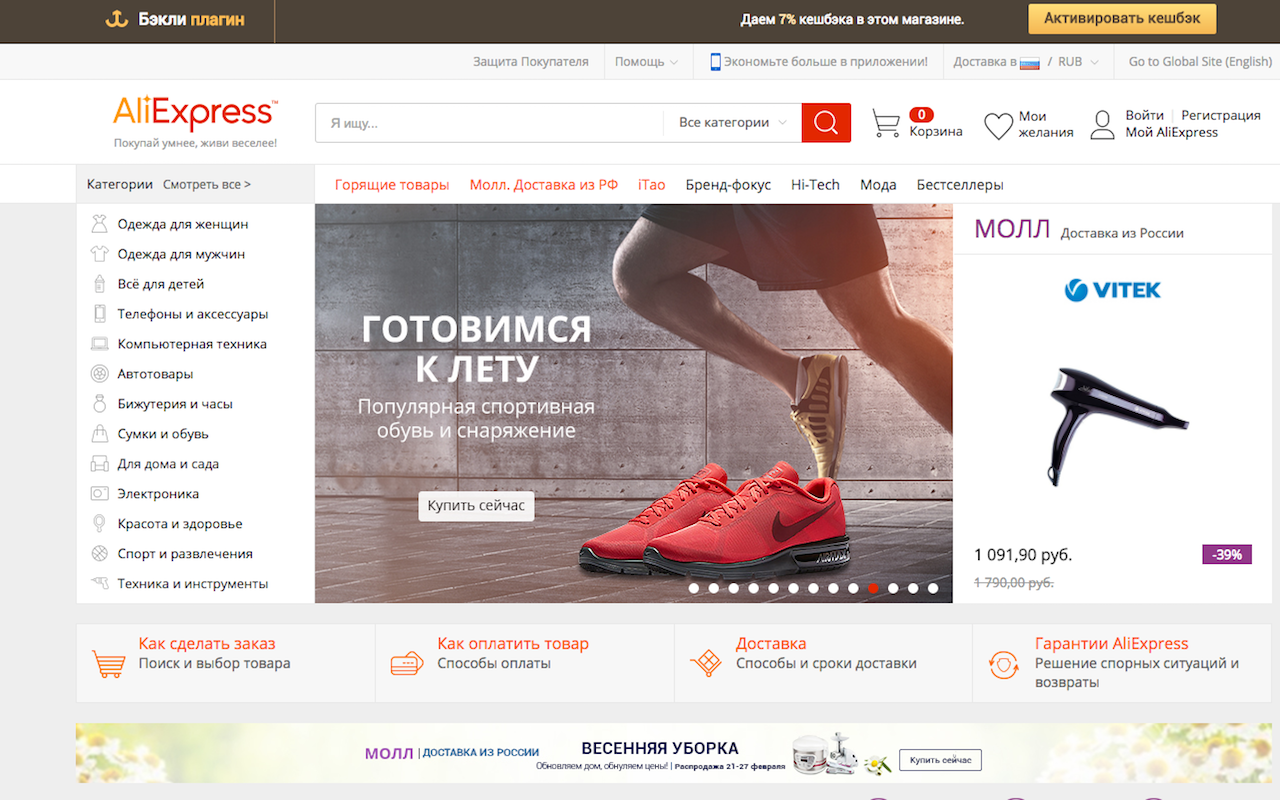Click Активировать кешбэк button
Screen dimensions: 1280x800
pyautogui.click(x=1122, y=19)
